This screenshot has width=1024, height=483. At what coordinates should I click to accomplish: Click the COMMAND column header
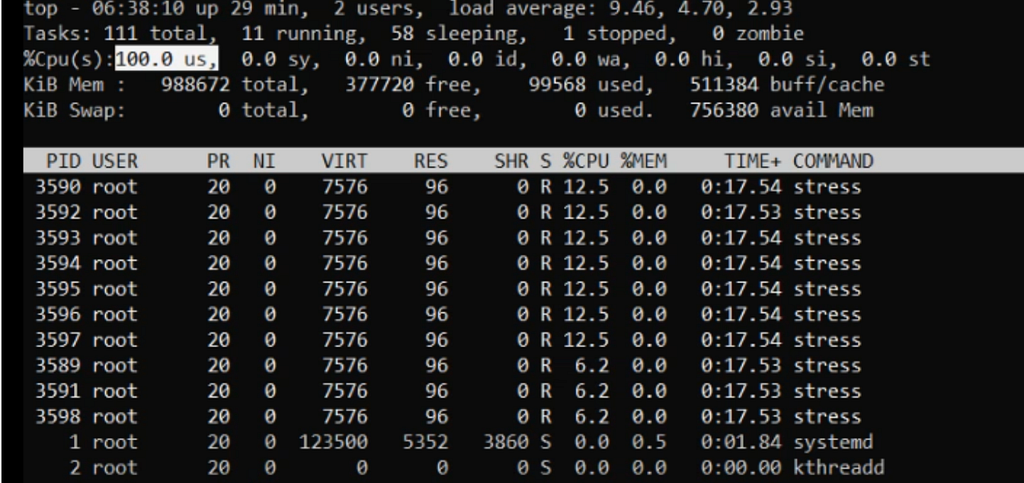pyautogui.click(x=833, y=161)
